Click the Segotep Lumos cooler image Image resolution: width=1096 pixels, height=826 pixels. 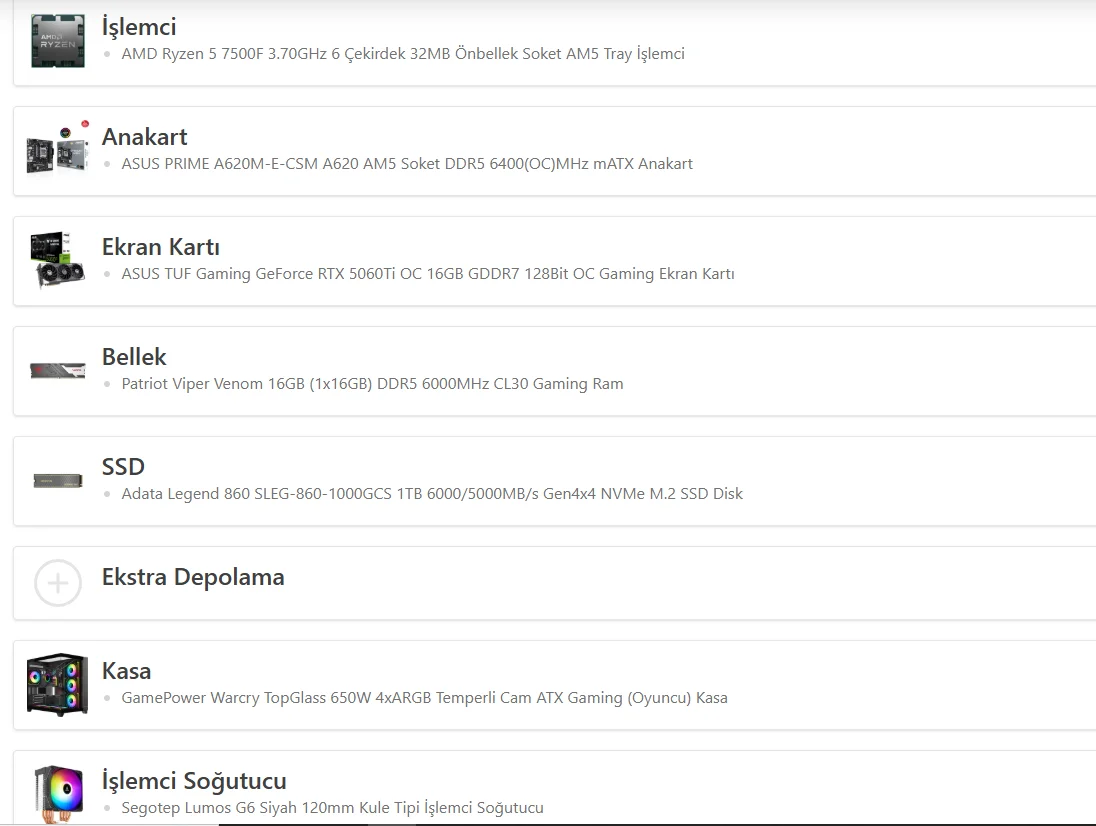(x=57, y=794)
